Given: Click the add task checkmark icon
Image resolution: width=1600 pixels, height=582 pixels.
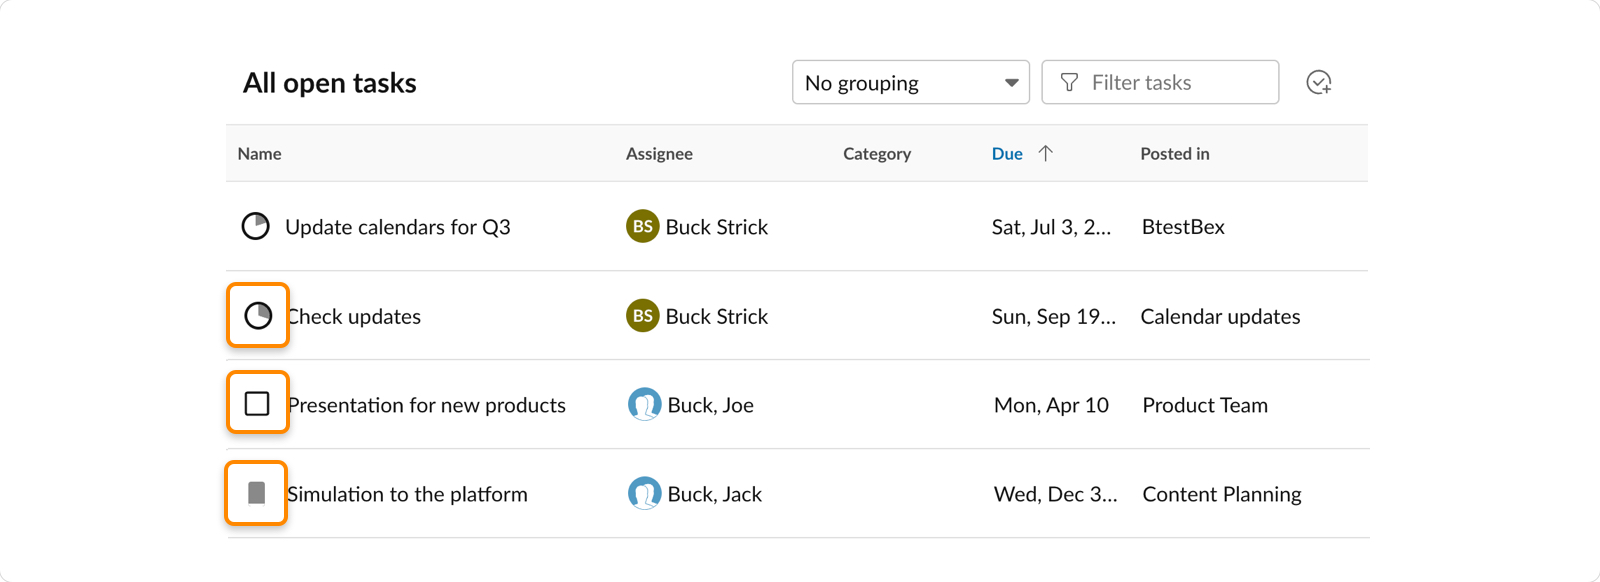Looking at the screenshot, I should [1319, 82].
